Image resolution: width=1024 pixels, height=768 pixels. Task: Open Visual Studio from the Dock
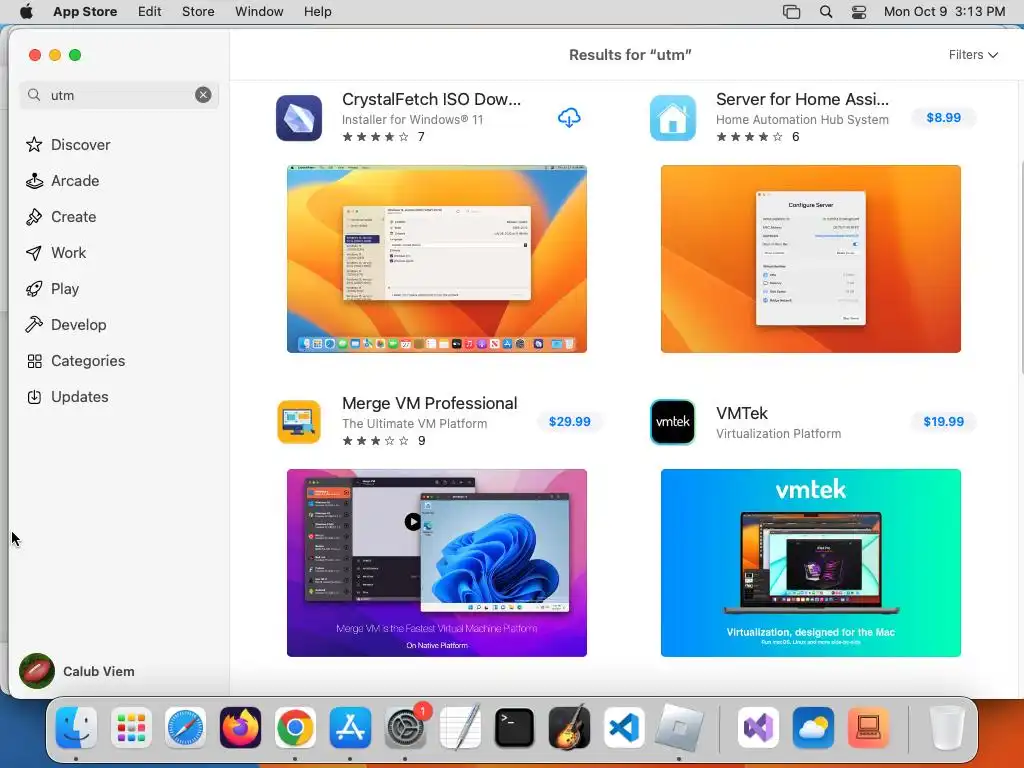pyautogui.click(x=758, y=728)
